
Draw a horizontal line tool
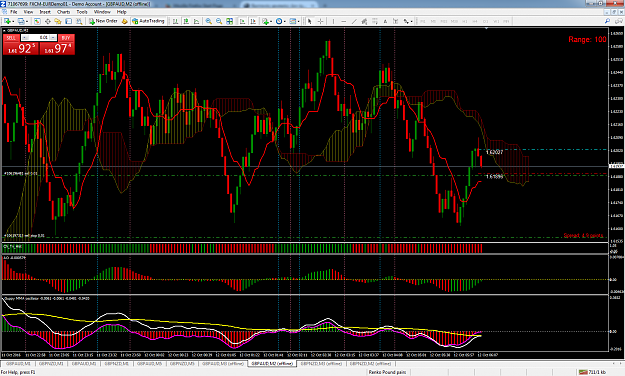pyautogui.click(x=344, y=21)
